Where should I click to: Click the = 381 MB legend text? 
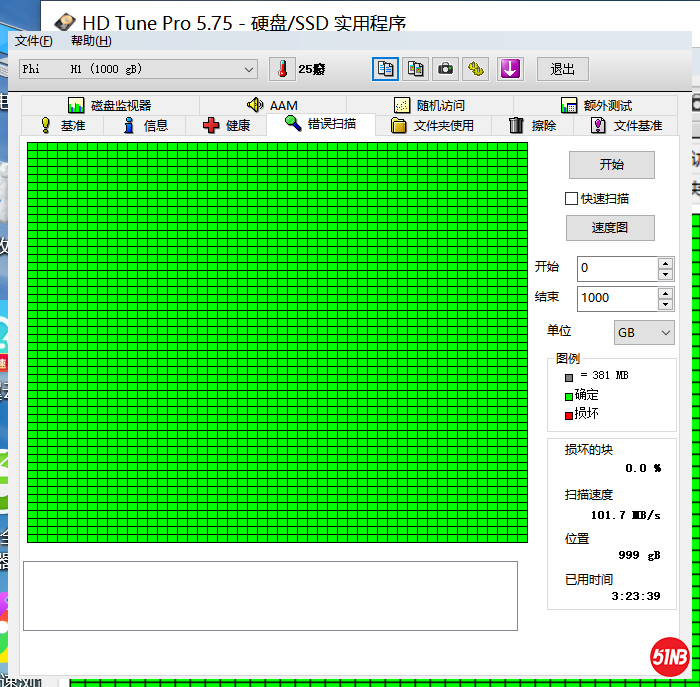click(604, 375)
